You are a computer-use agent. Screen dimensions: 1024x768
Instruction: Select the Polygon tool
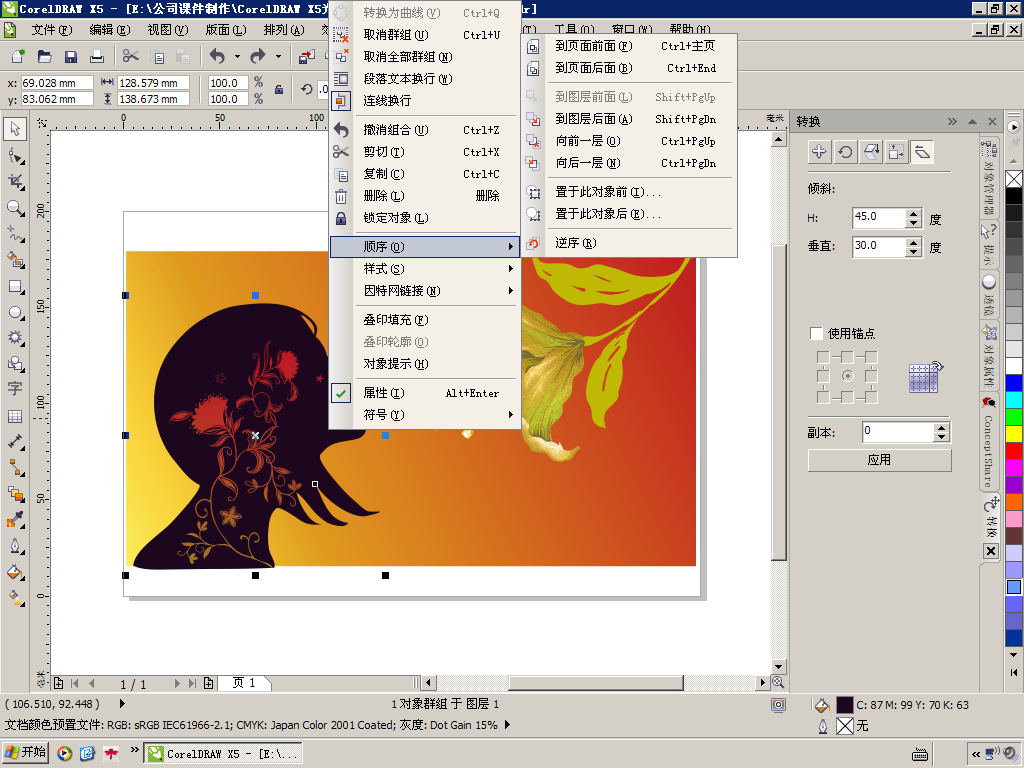[15, 338]
